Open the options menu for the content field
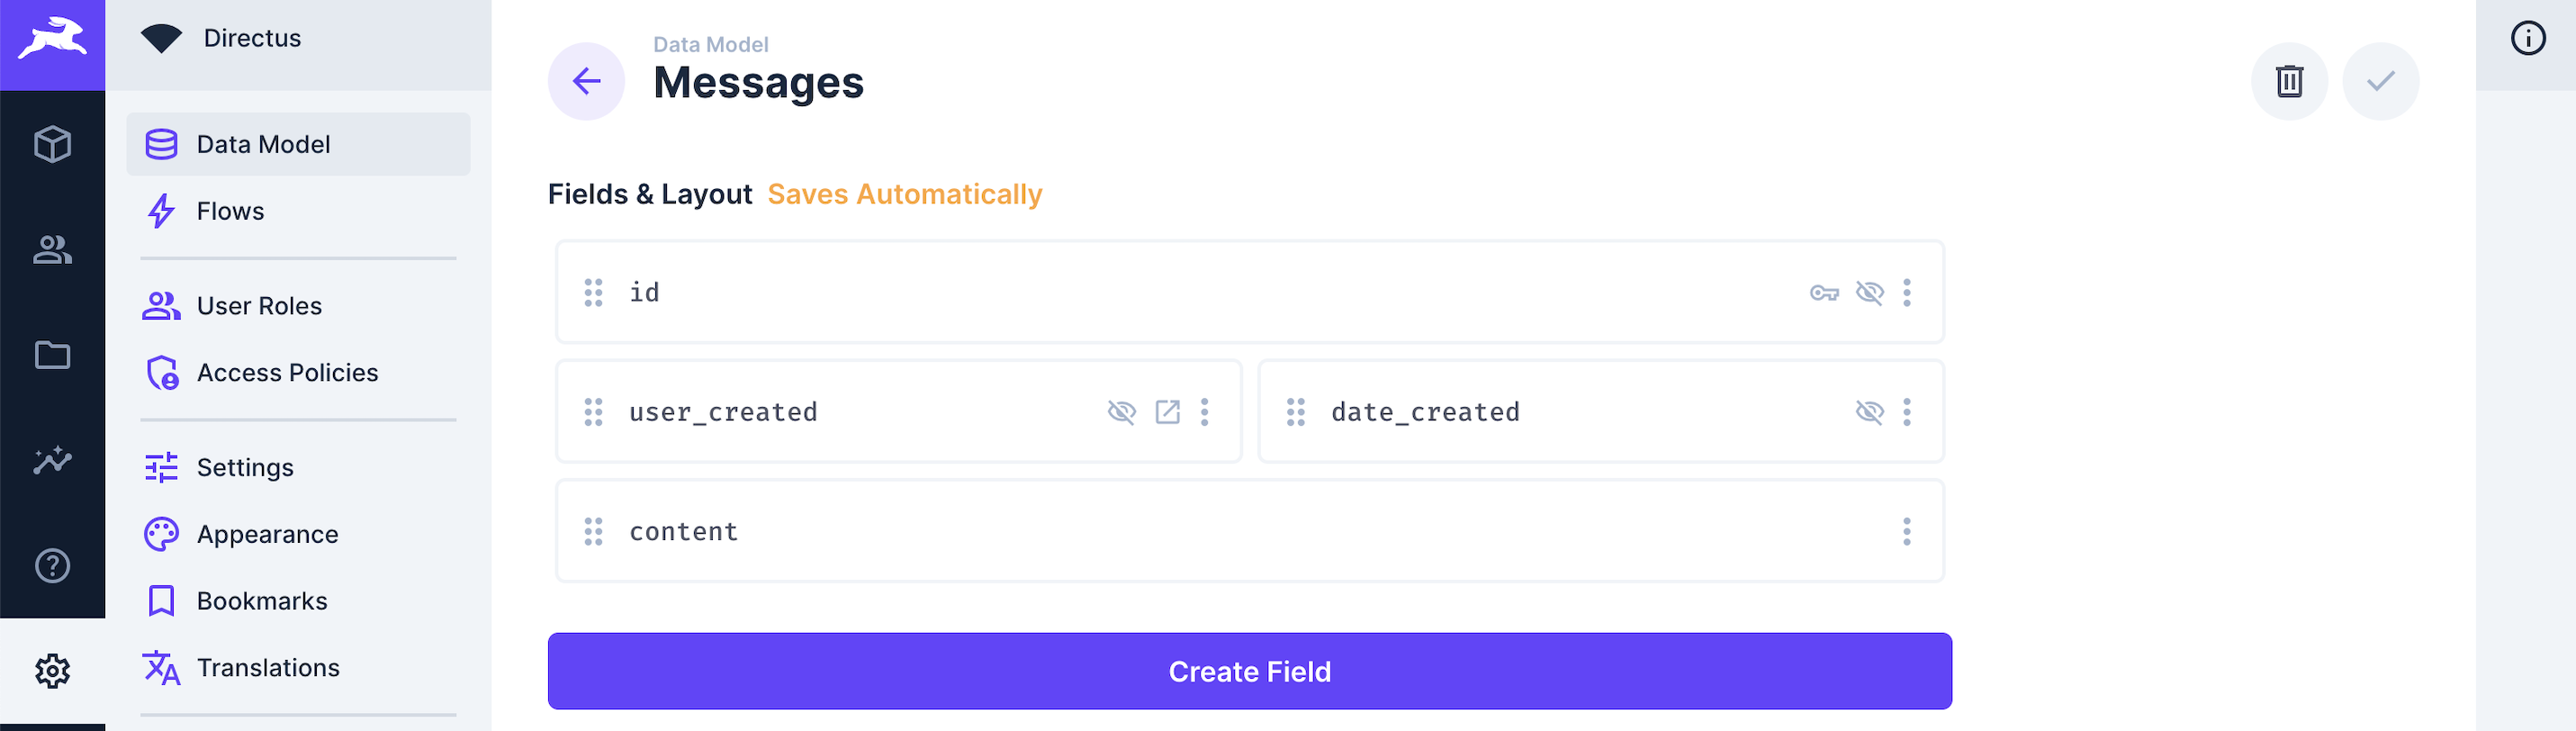Image resolution: width=2576 pixels, height=731 pixels. [1907, 531]
